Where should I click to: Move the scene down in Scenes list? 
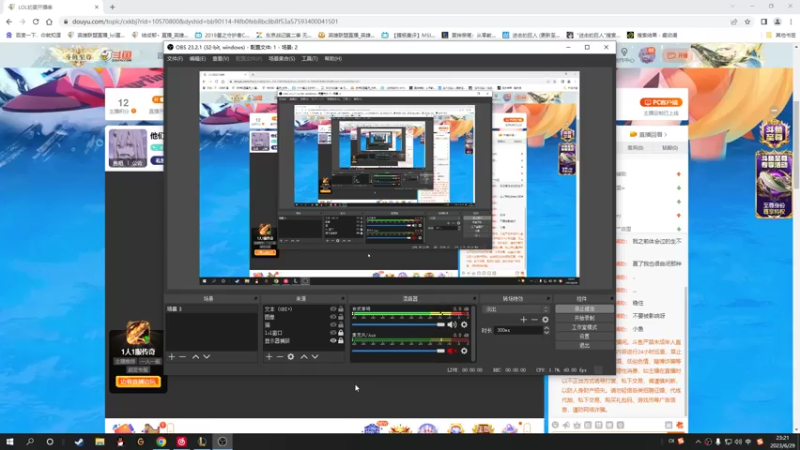[x=207, y=357]
